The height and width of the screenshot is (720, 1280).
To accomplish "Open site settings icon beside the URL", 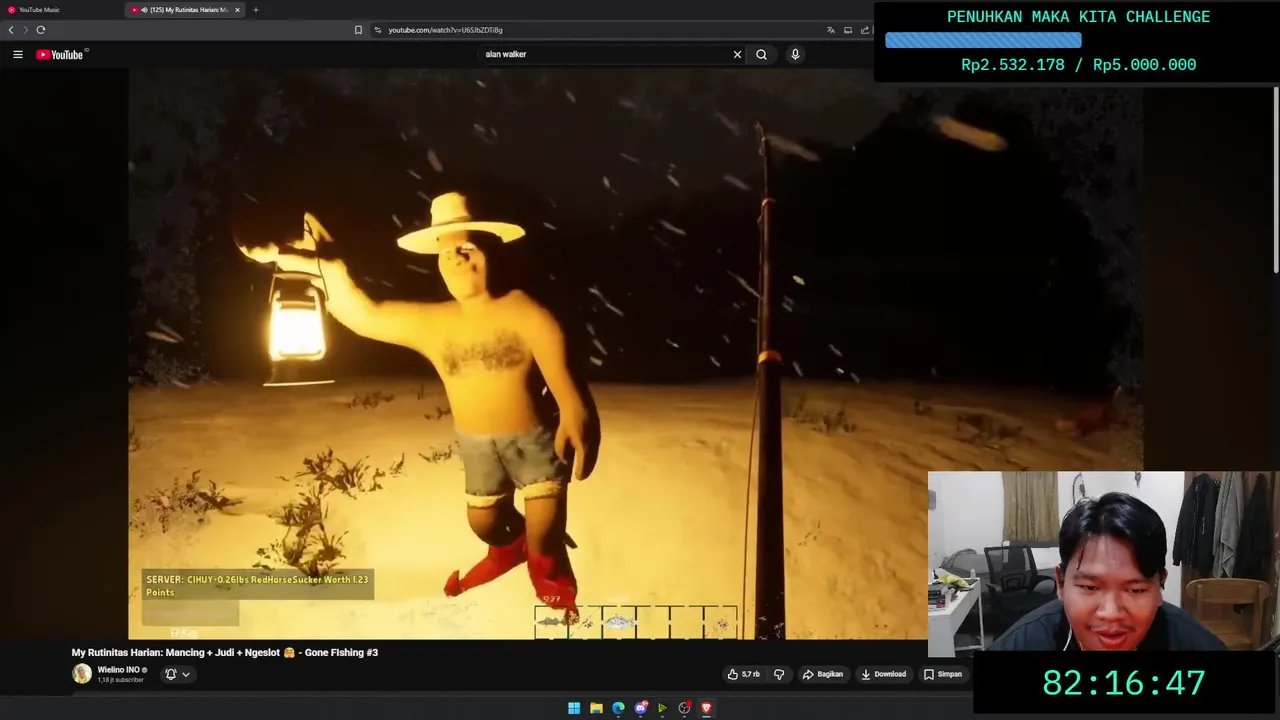I will click(378, 30).
